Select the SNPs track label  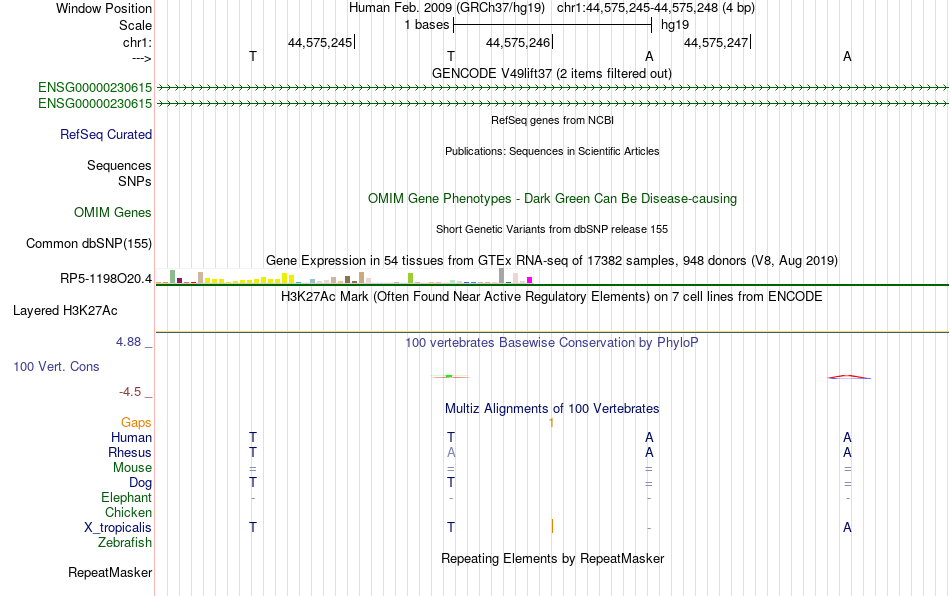135,181
